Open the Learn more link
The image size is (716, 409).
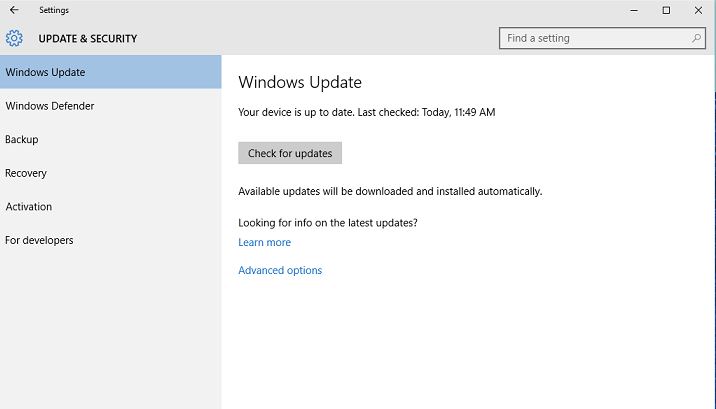(x=264, y=242)
